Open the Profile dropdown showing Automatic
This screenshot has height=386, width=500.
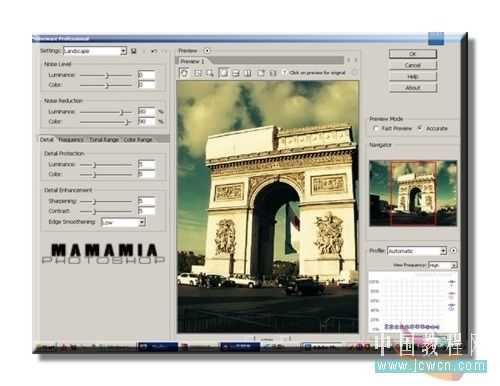point(417,251)
